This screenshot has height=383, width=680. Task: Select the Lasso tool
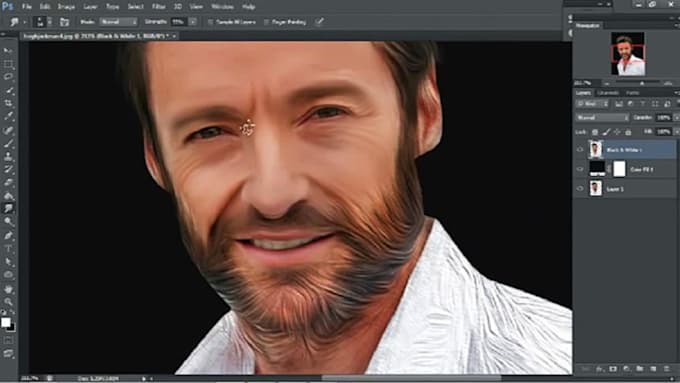[x=8, y=77]
